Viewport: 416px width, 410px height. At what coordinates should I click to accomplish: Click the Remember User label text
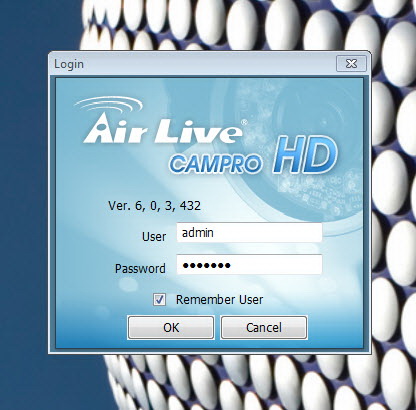point(219,300)
